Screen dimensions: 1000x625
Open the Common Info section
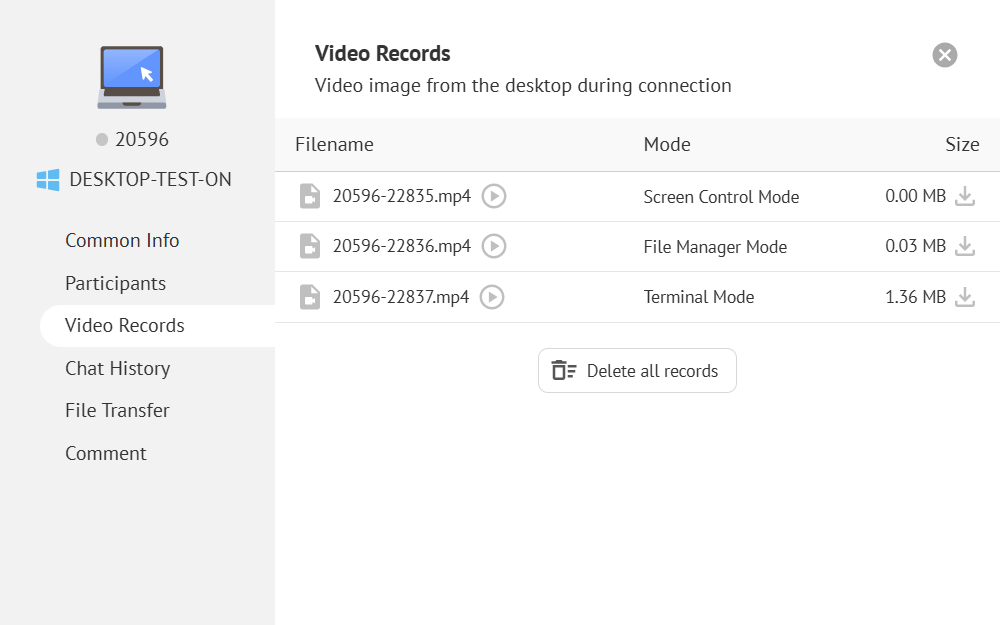[x=122, y=241]
